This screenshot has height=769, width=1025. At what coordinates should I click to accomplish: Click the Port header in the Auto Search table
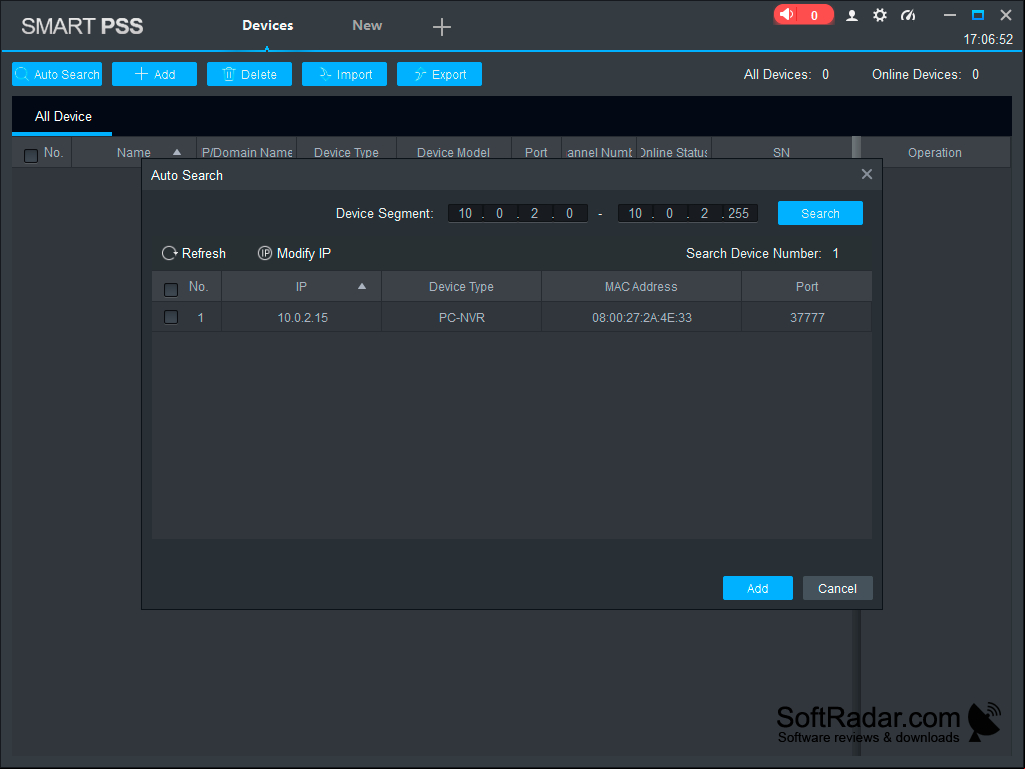tap(807, 286)
